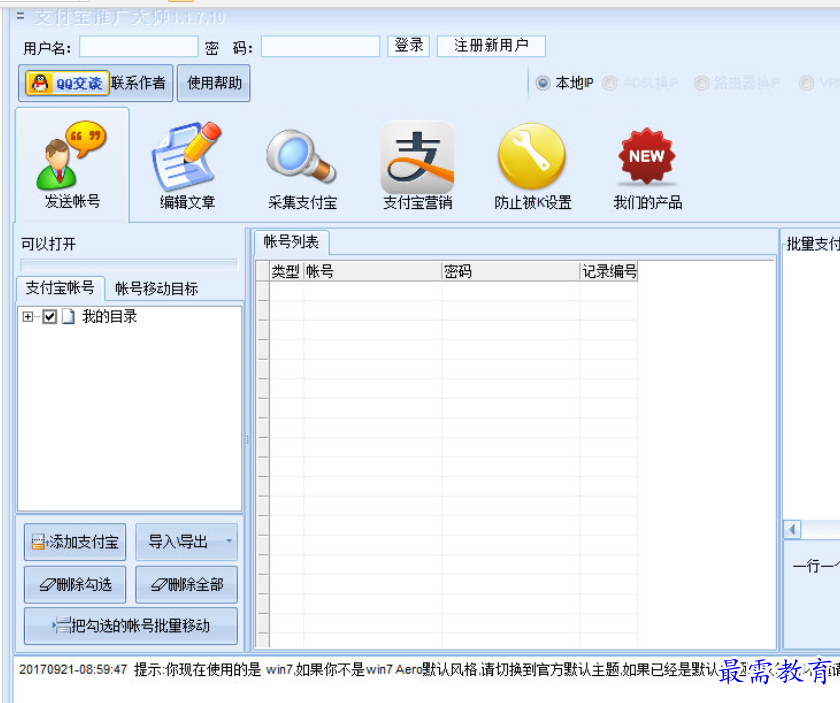This screenshot has width=840, height=703.
Task: Expand the 我的目录 tree node
Action: [27, 317]
